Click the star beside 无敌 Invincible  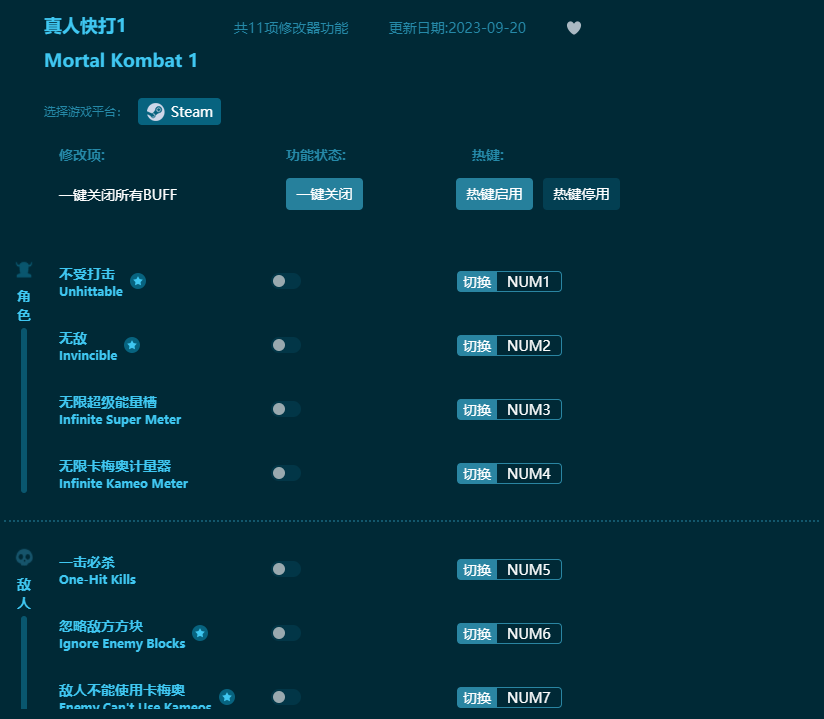[x=131, y=345]
